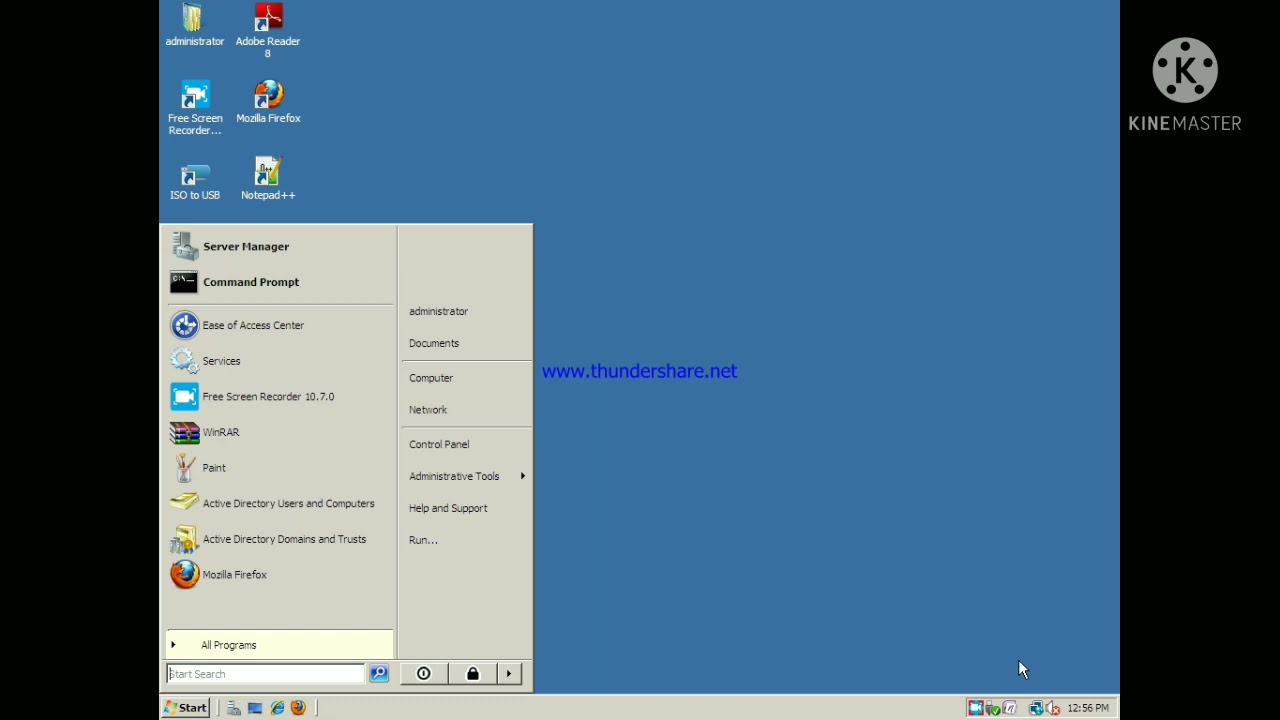Launch Command Prompt from Start menu
1280x720 pixels.
click(280, 282)
